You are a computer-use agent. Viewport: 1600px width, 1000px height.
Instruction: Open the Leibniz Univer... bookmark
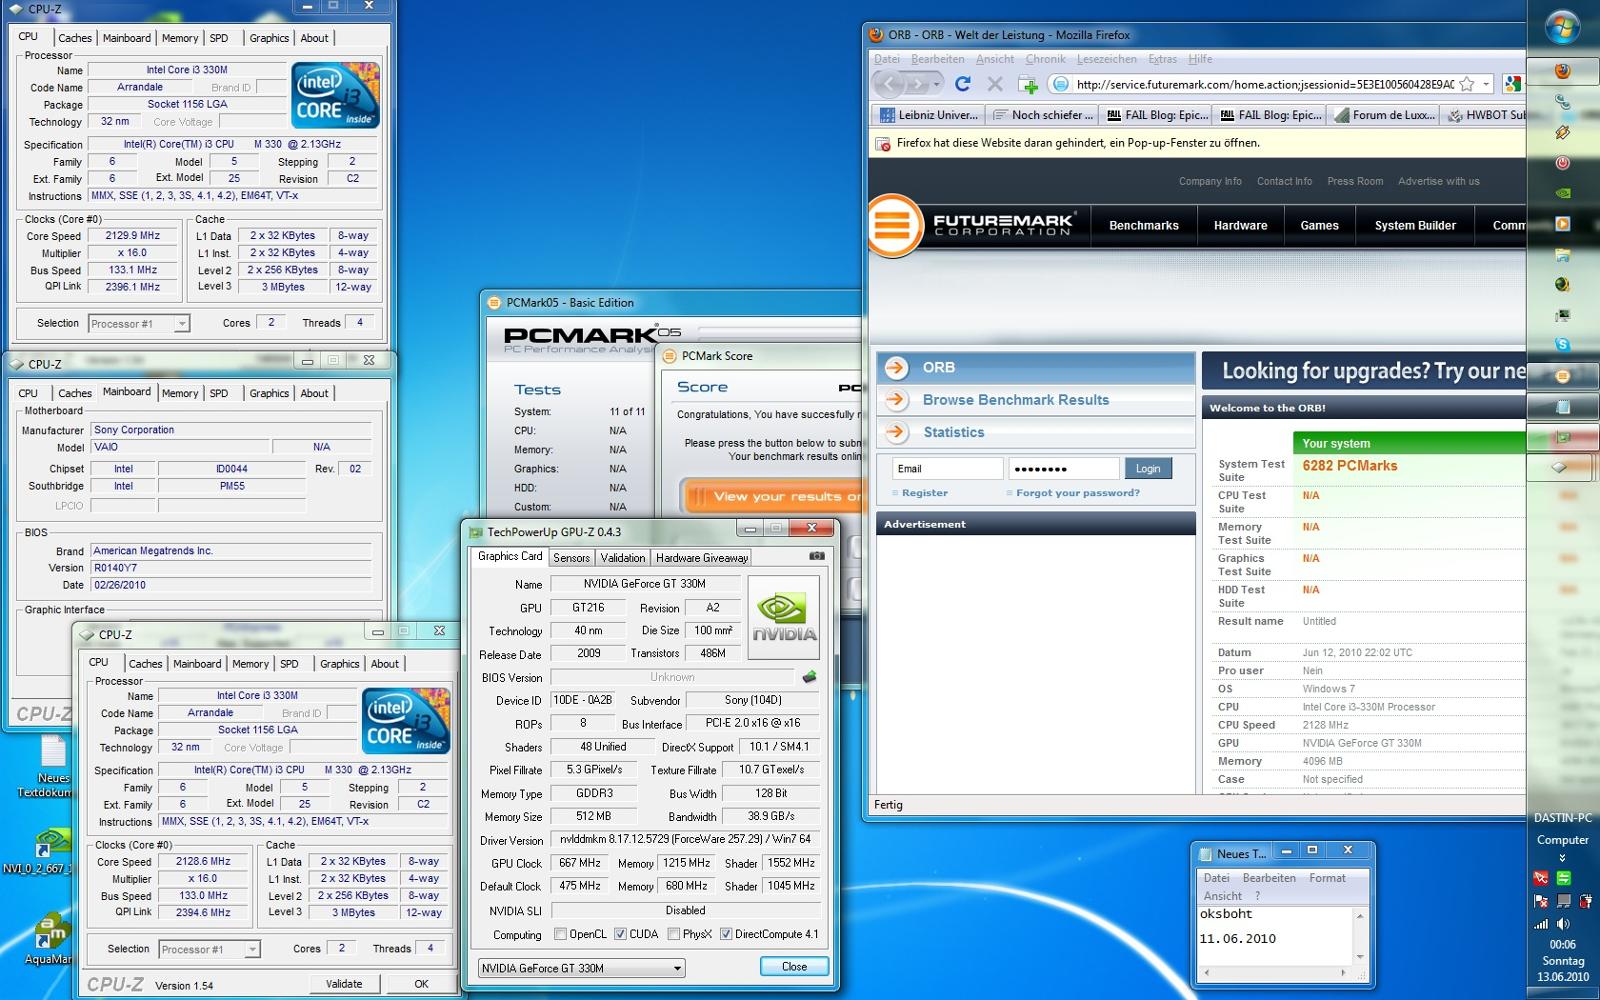click(x=928, y=115)
